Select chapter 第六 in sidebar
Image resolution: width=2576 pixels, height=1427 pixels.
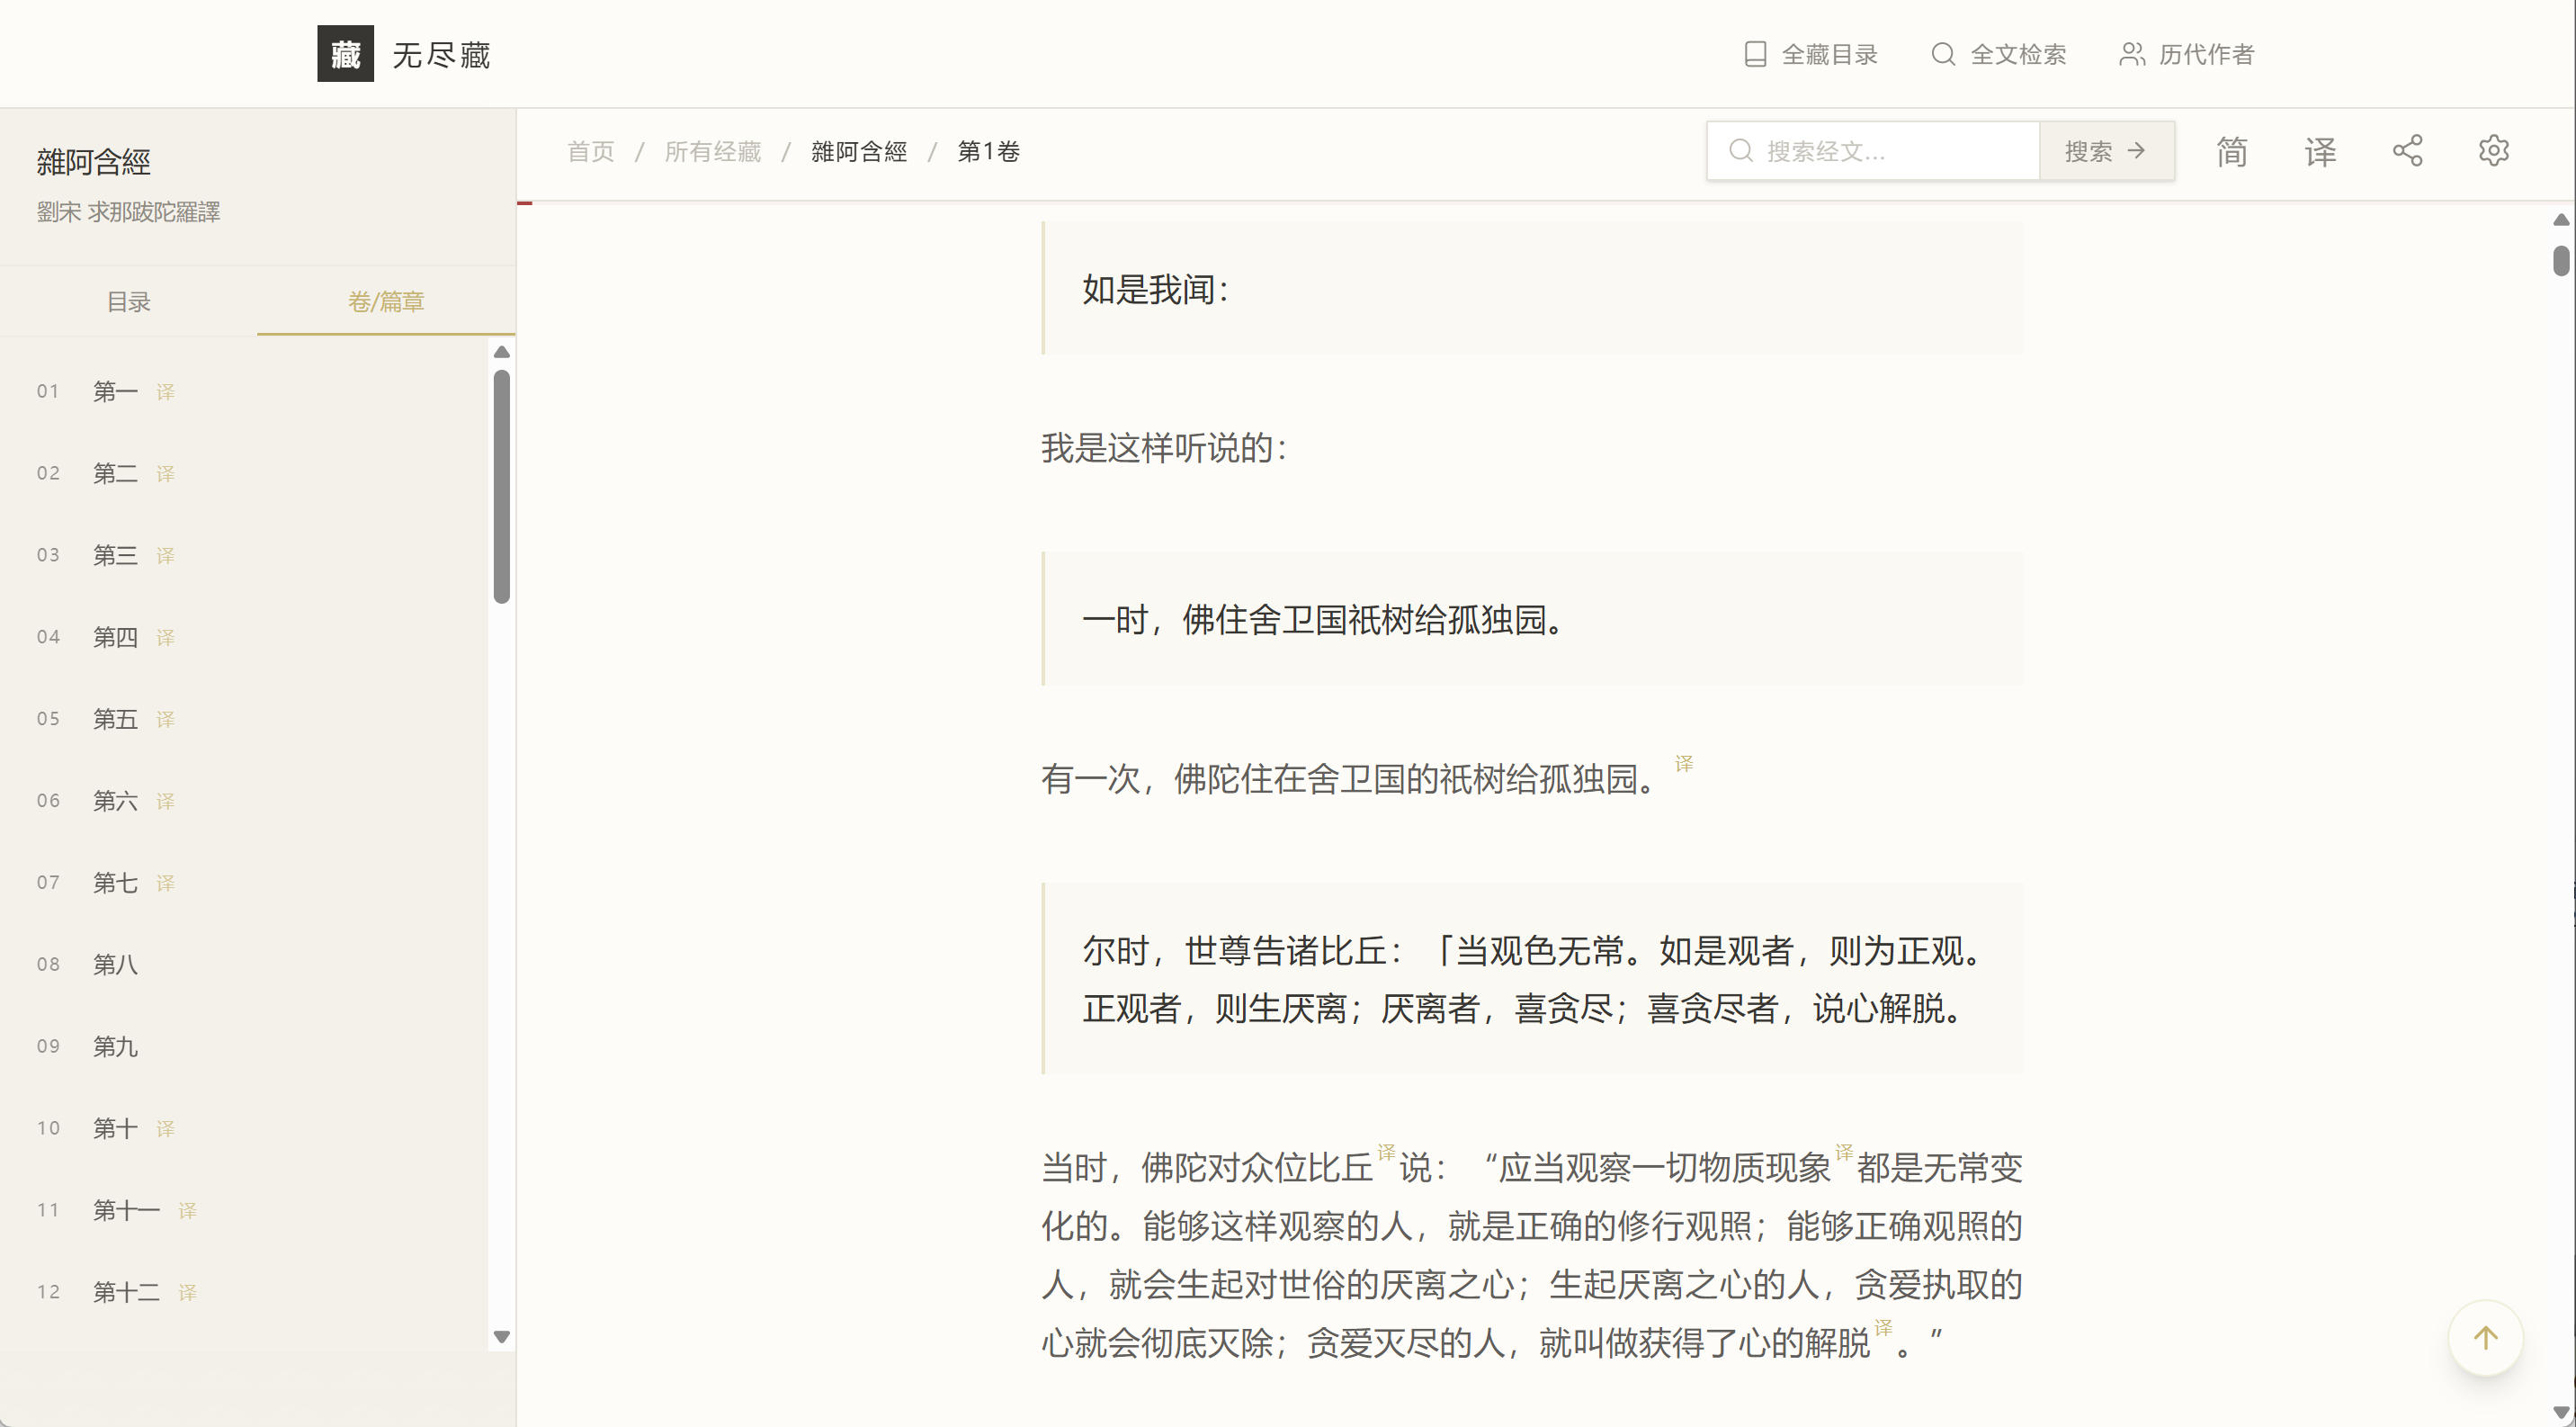point(115,801)
